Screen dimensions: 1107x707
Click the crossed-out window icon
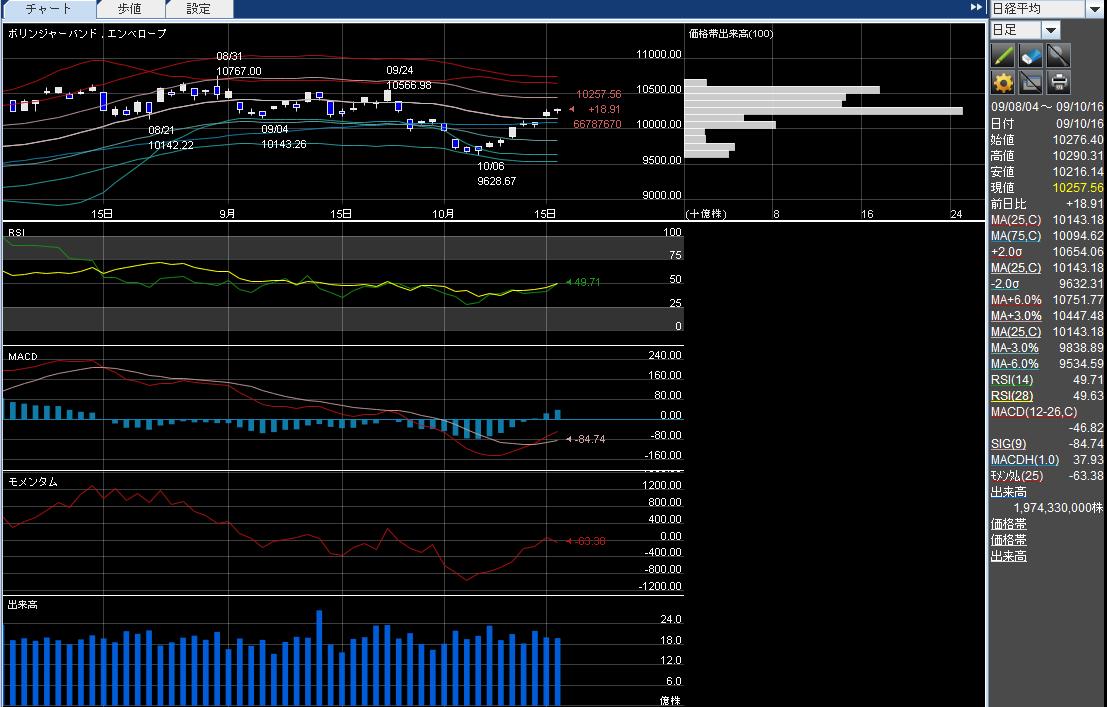[x=1031, y=82]
